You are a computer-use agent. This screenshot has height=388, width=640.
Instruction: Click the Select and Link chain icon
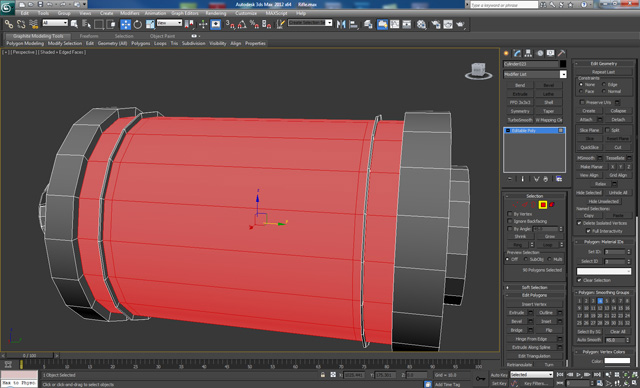point(9,24)
